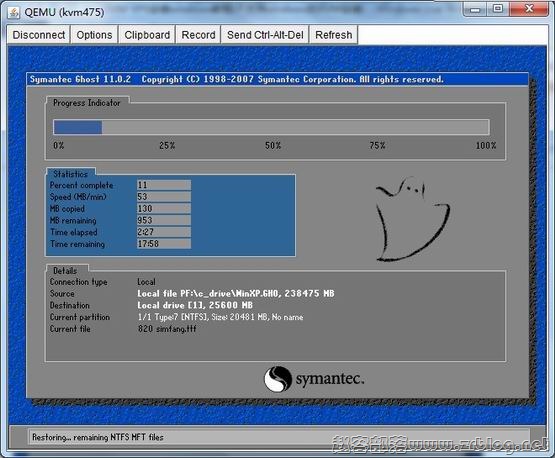
Task: Select the Time remaining value 17:58
Action: tap(164, 244)
